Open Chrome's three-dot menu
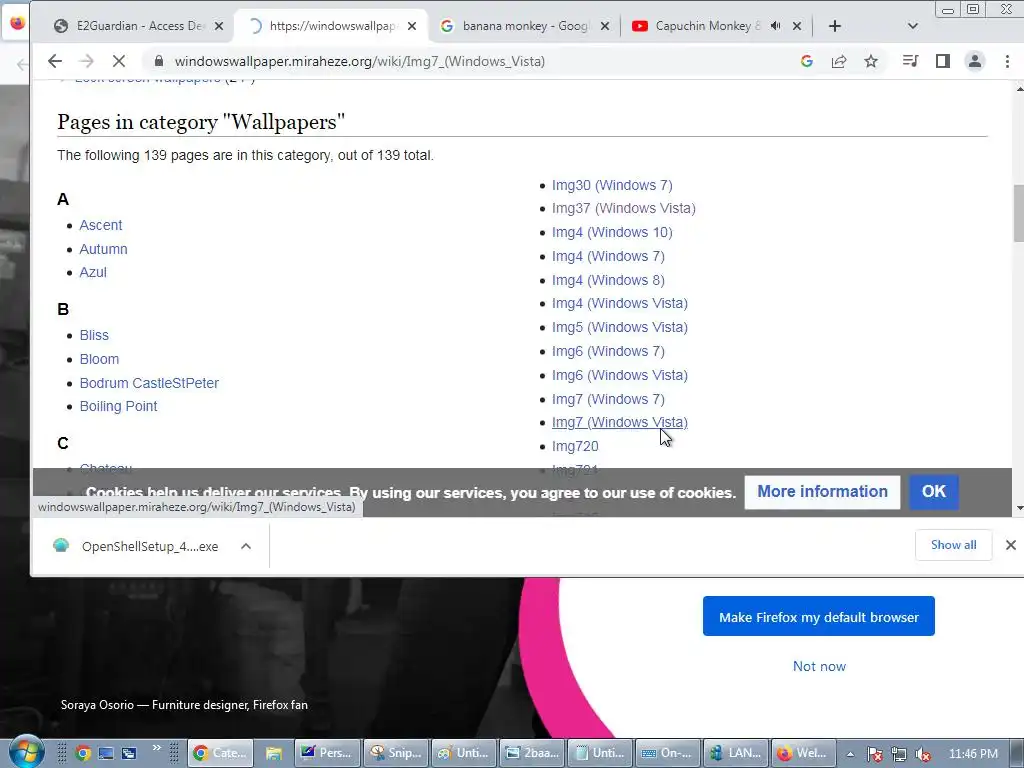Viewport: 1024px width, 768px height. tap(1007, 61)
